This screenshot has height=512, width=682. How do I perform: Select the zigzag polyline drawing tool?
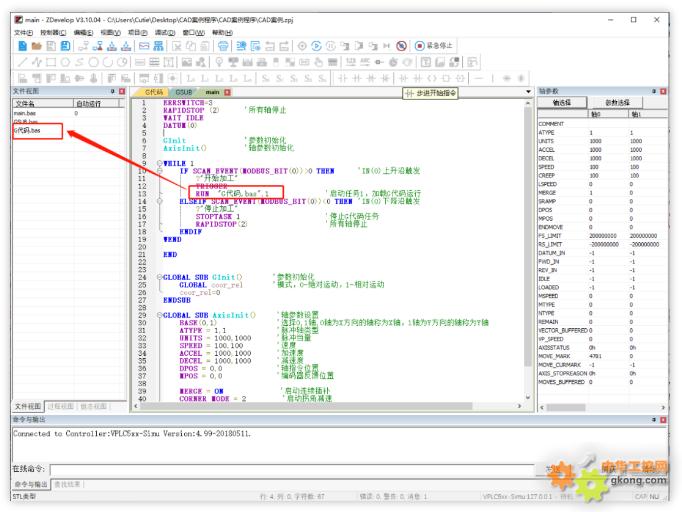click(x=37, y=62)
